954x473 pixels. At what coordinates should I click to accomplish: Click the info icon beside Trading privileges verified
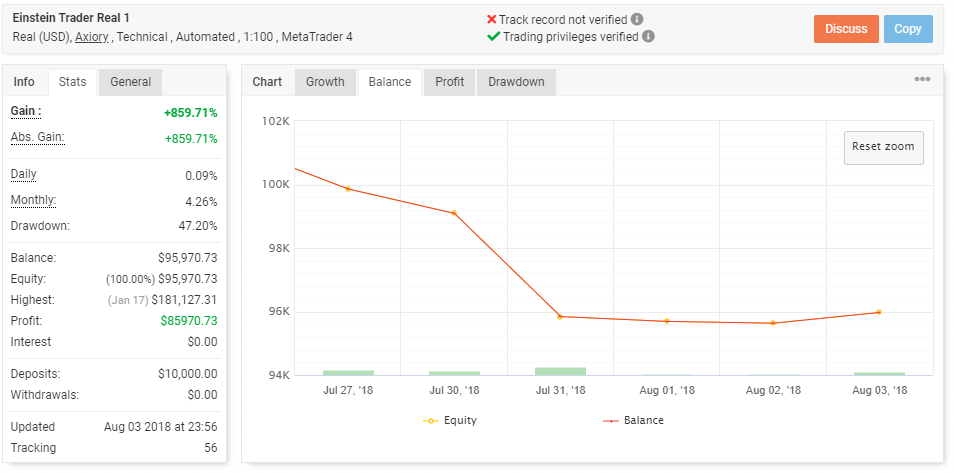649,37
